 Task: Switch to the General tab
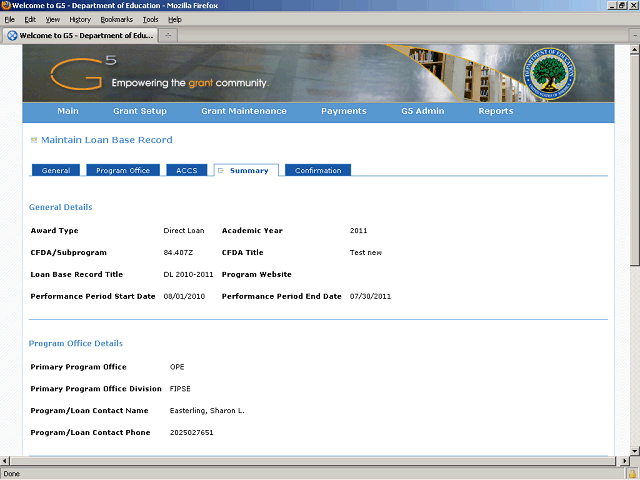pos(56,170)
